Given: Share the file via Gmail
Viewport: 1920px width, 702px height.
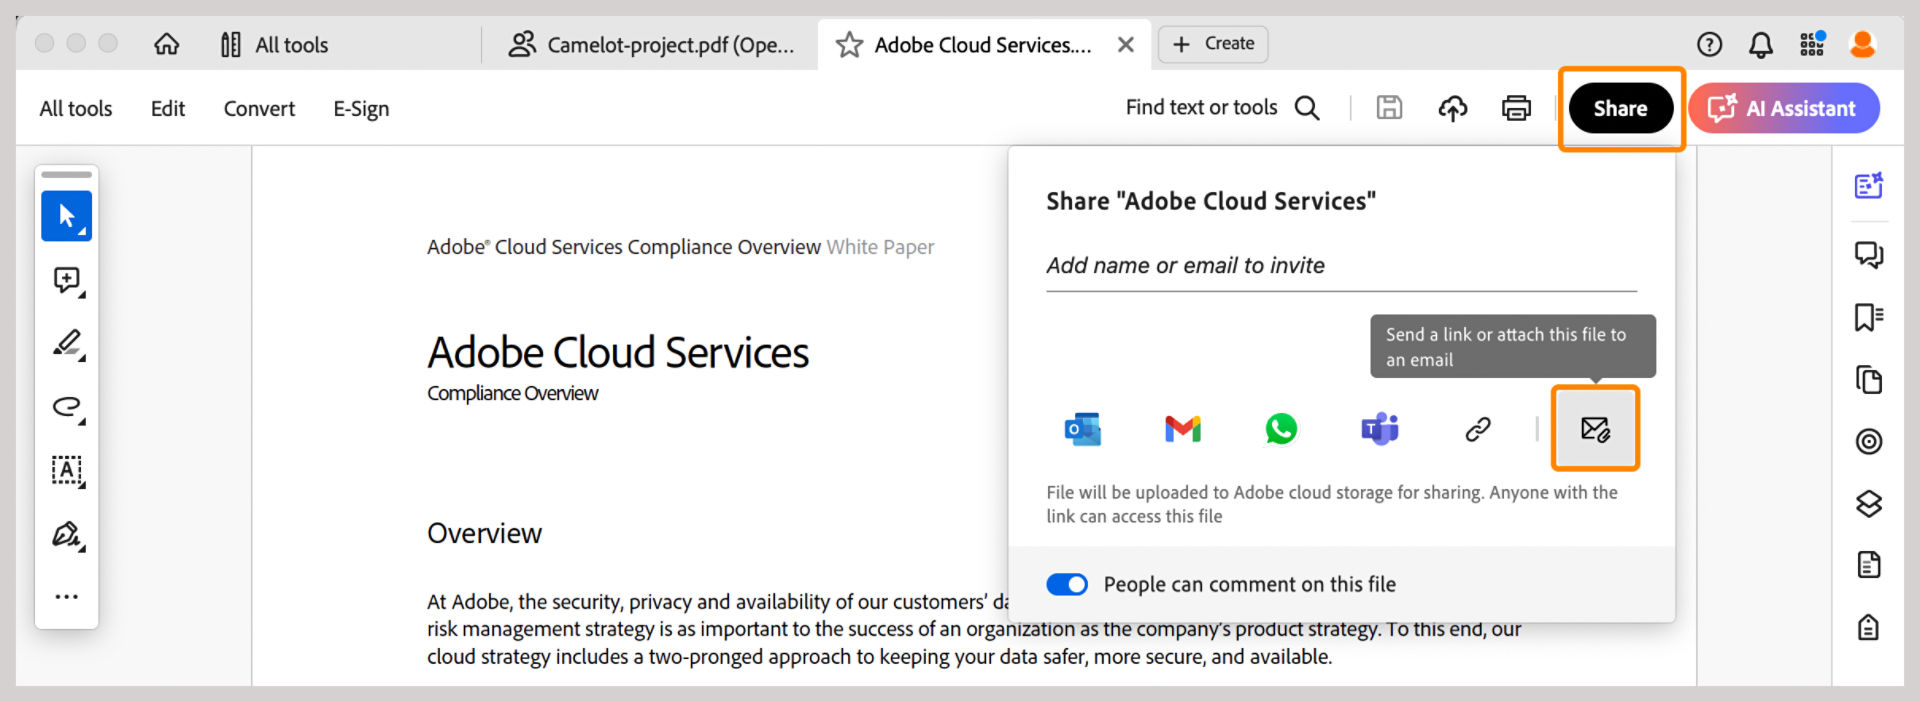Looking at the screenshot, I should pos(1182,429).
